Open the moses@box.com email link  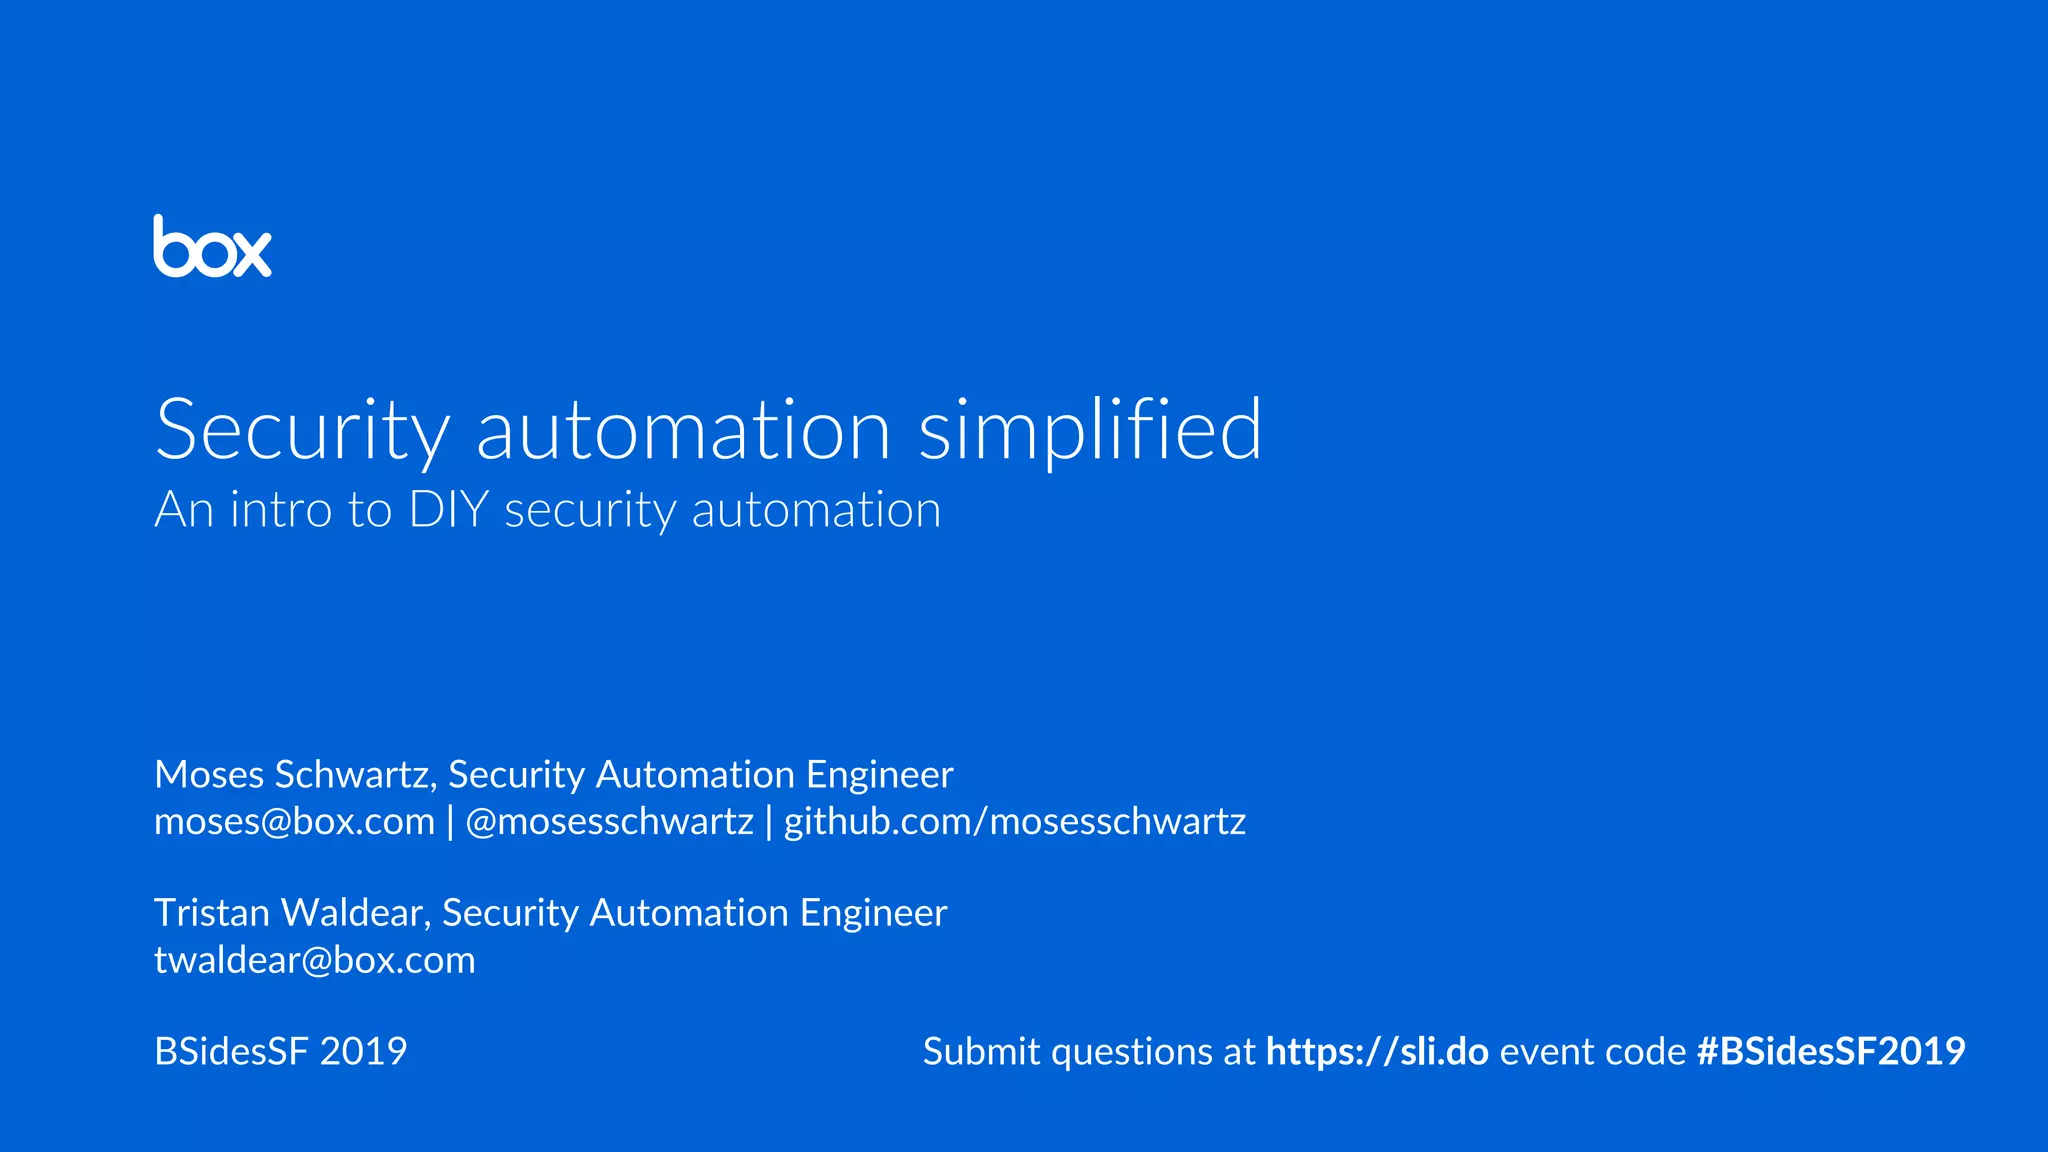point(295,822)
